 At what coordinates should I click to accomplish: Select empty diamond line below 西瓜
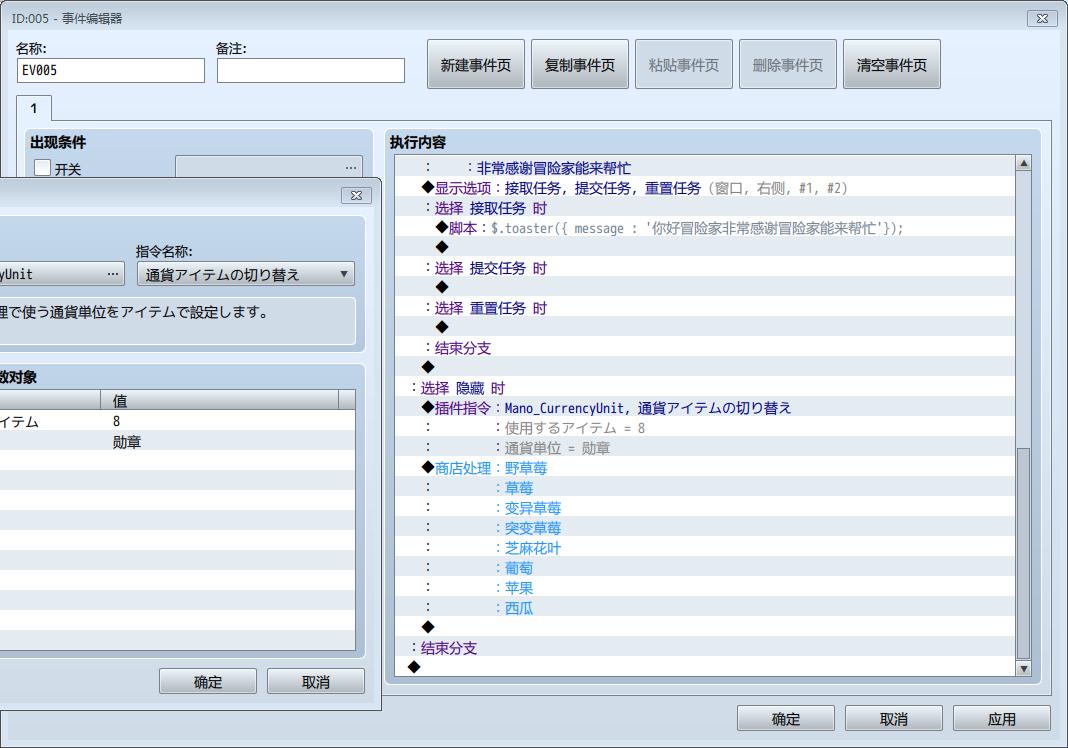pyautogui.click(x=705, y=627)
